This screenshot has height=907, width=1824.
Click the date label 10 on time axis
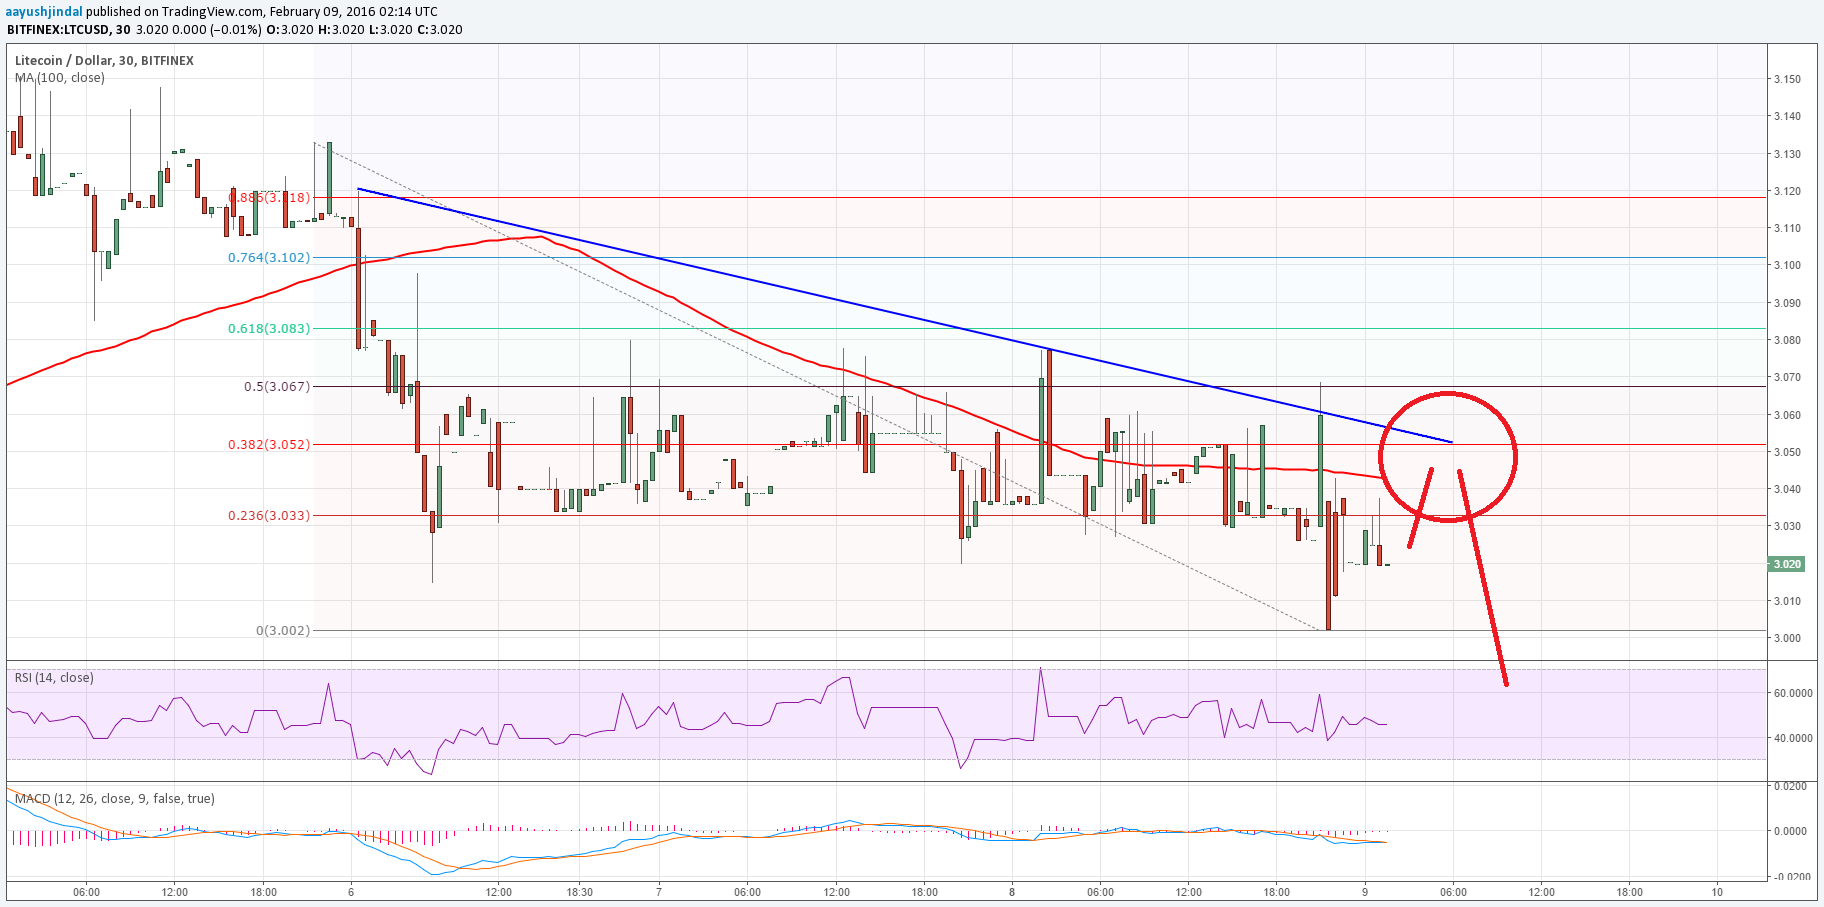pyautogui.click(x=1717, y=892)
